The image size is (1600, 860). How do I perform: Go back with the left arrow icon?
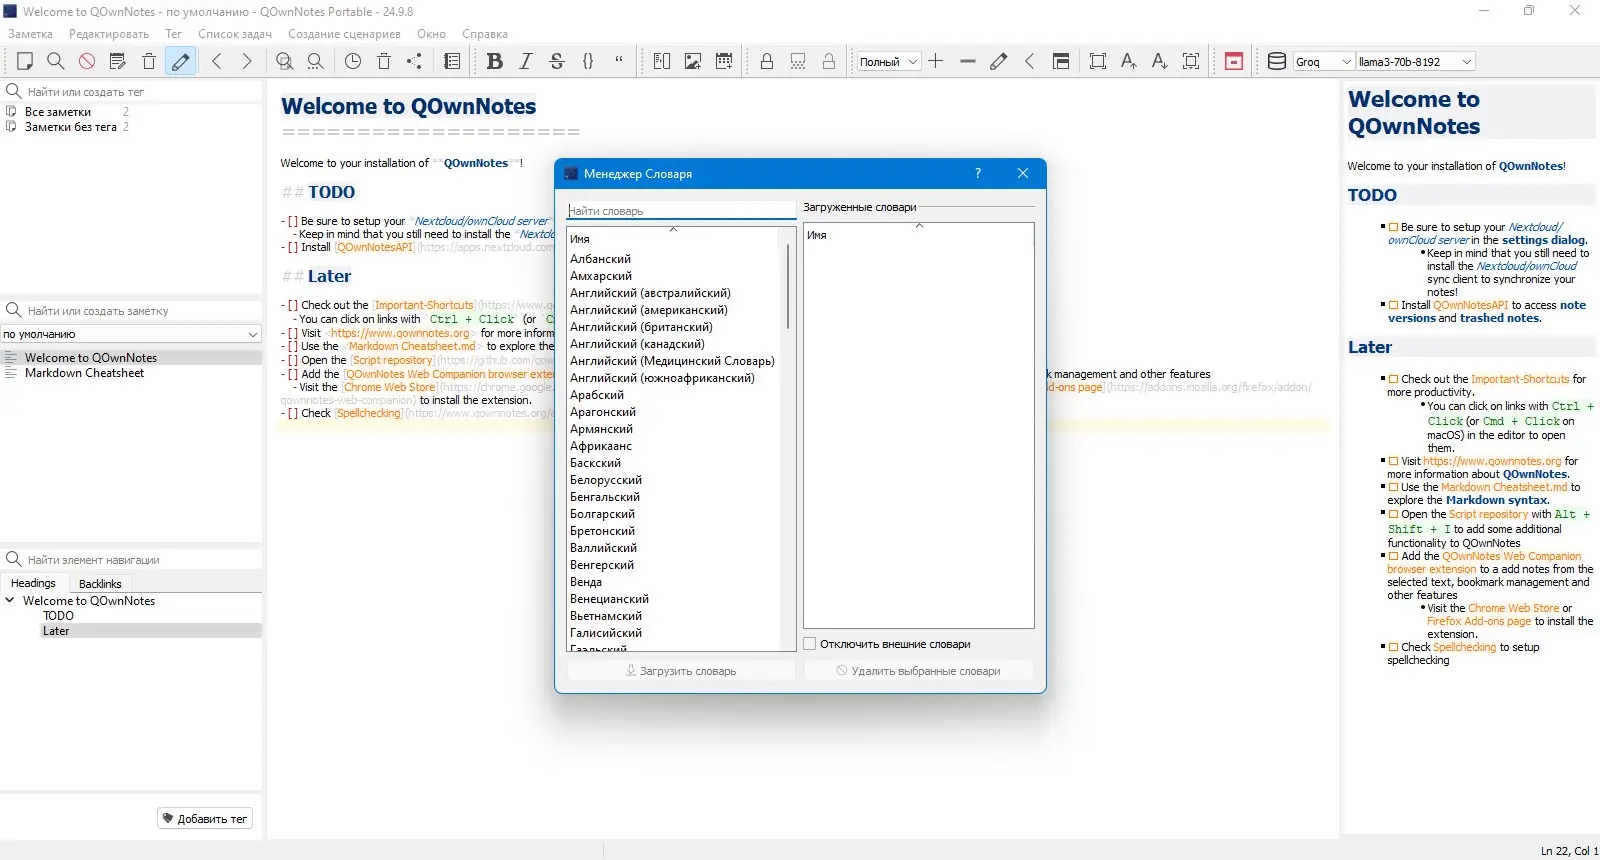coord(217,61)
